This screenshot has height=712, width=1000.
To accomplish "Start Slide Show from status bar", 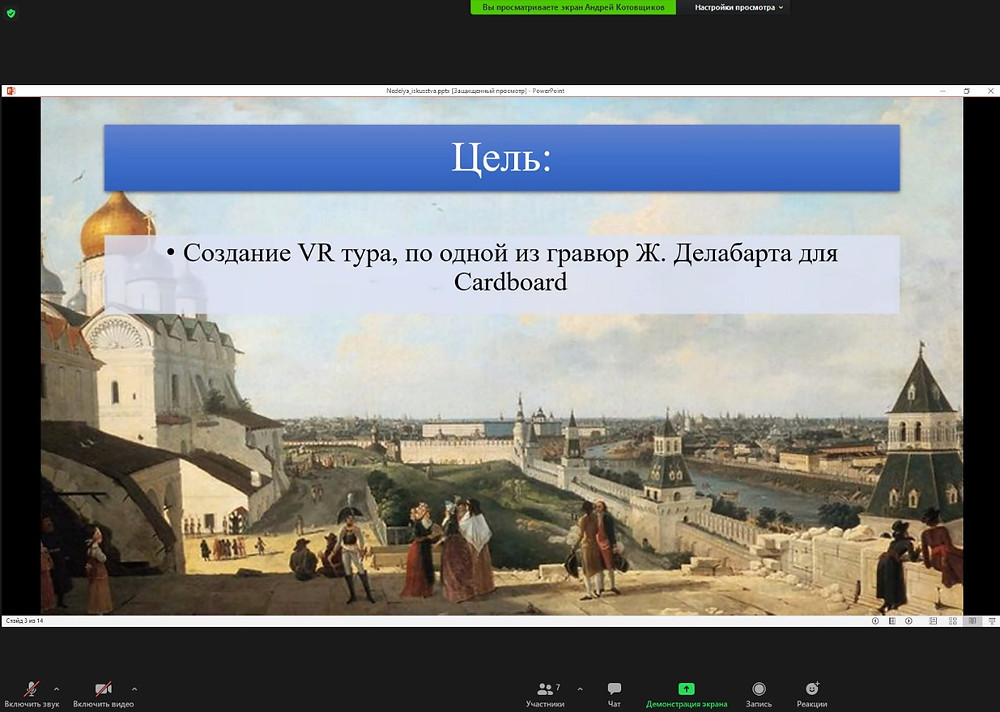I will click(992, 621).
